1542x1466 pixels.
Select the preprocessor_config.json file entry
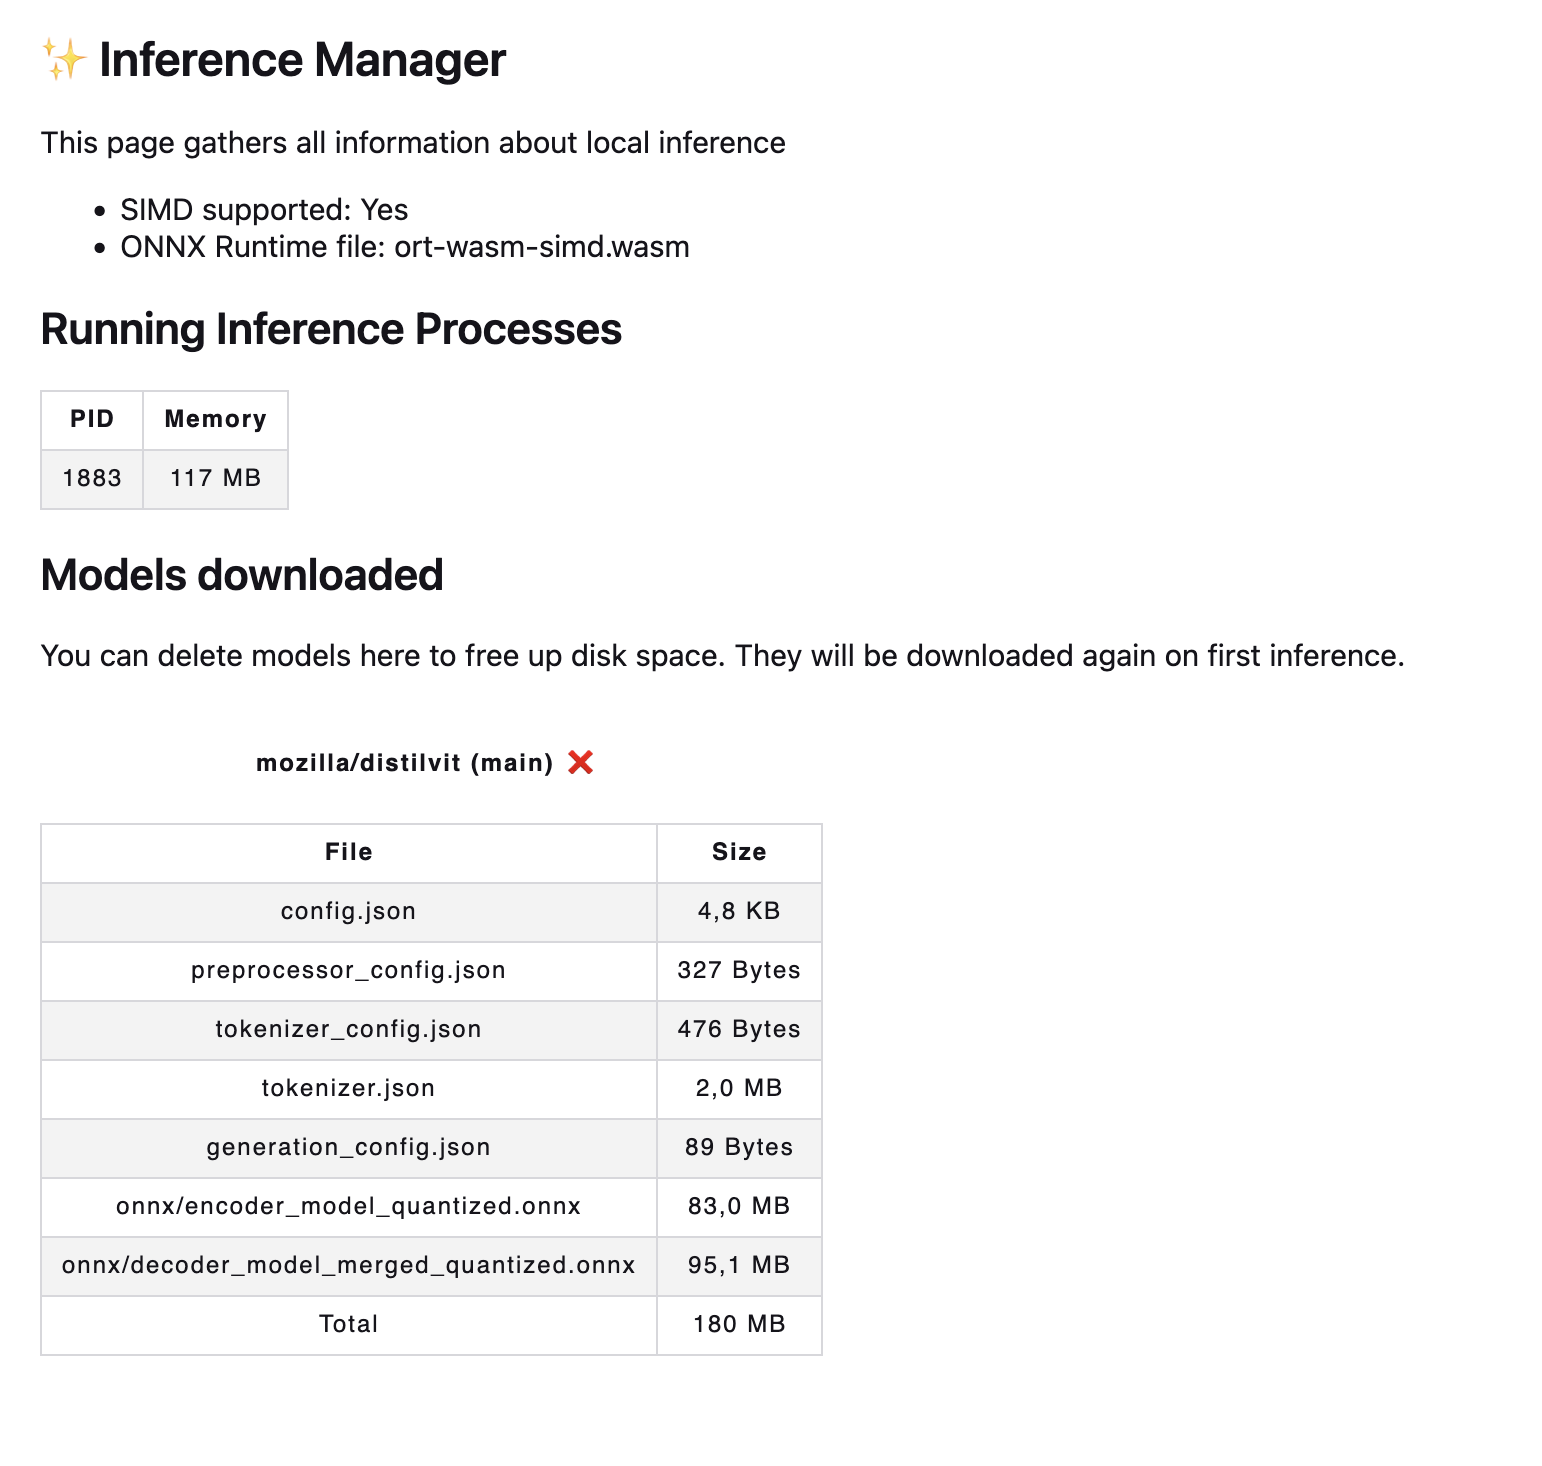[x=348, y=970]
